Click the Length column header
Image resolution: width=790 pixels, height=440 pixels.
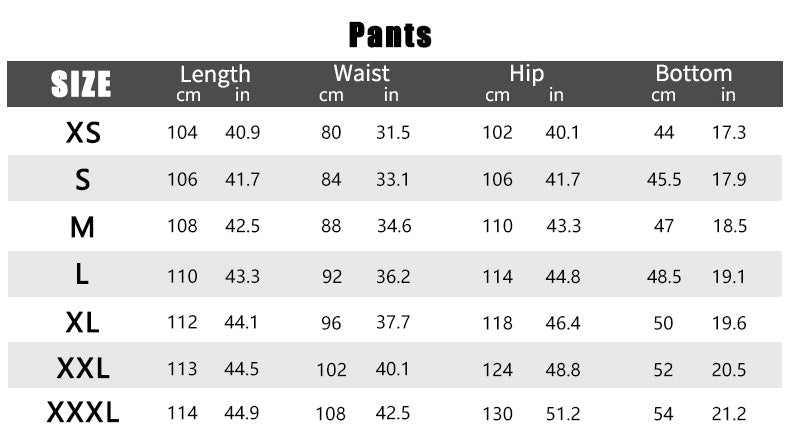click(215, 74)
